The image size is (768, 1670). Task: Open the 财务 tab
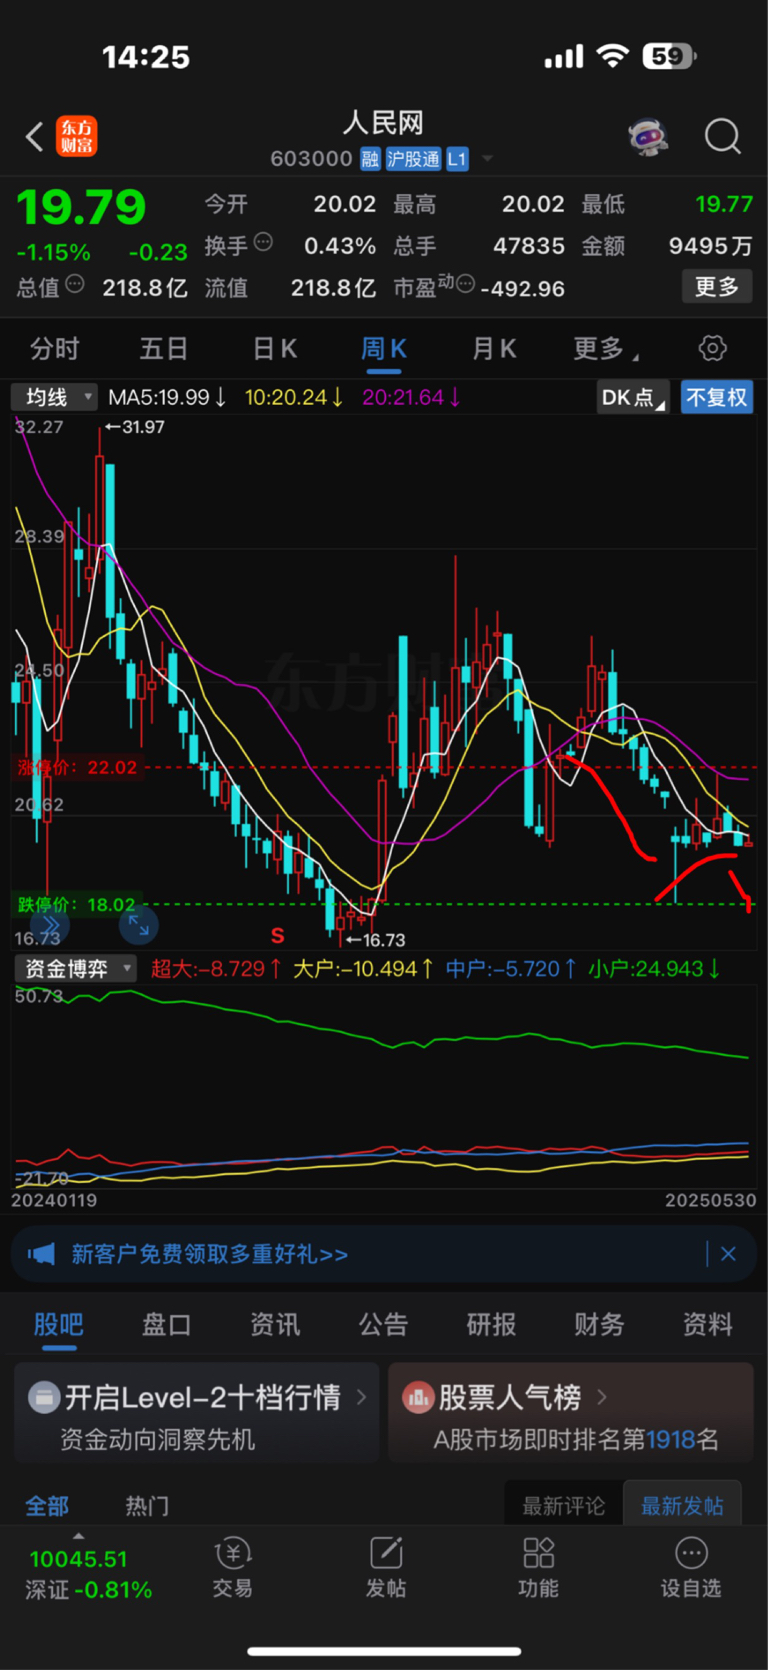(x=599, y=1324)
